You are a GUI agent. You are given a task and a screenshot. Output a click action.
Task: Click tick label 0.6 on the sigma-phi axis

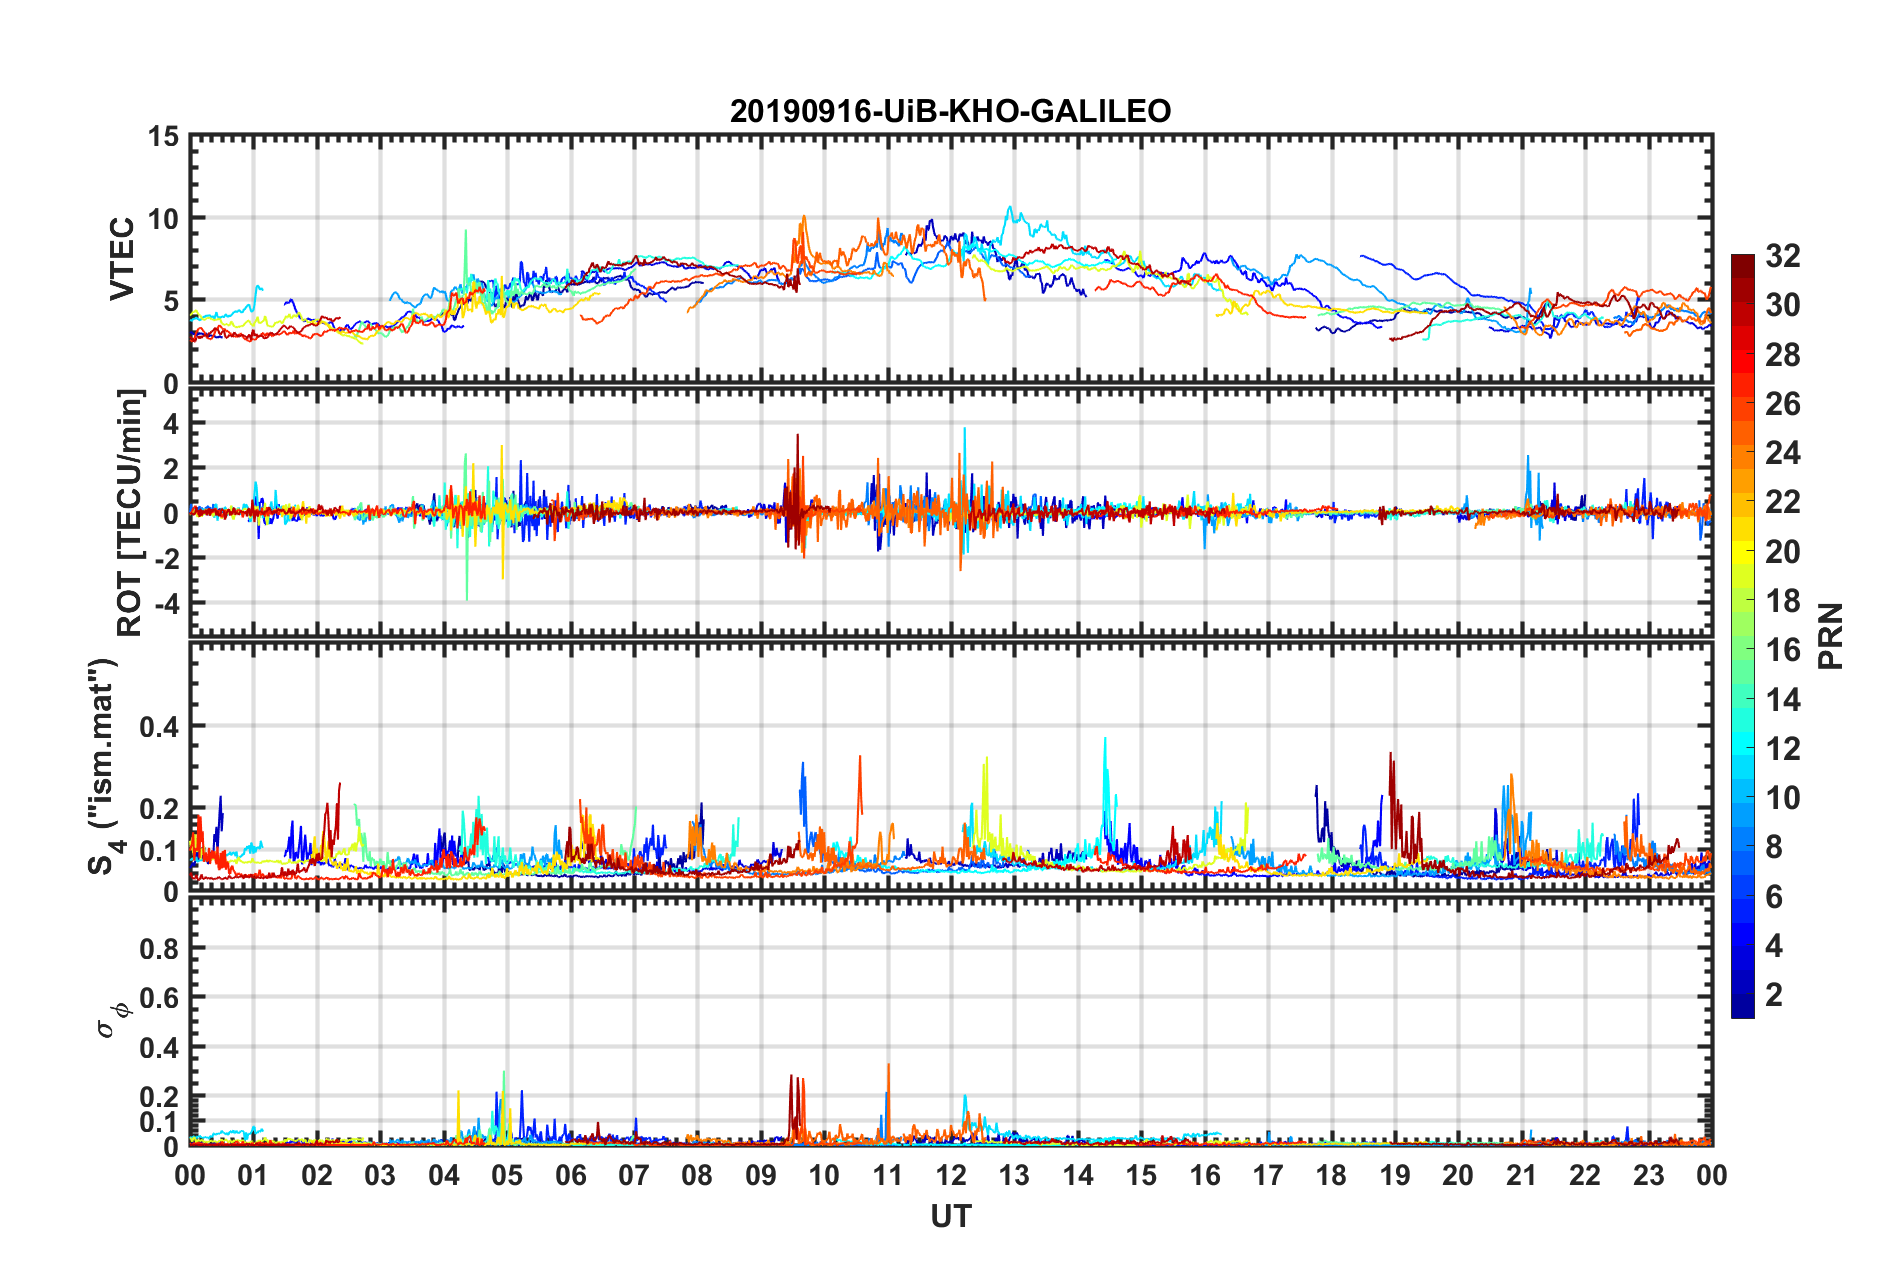click(x=159, y=998)
